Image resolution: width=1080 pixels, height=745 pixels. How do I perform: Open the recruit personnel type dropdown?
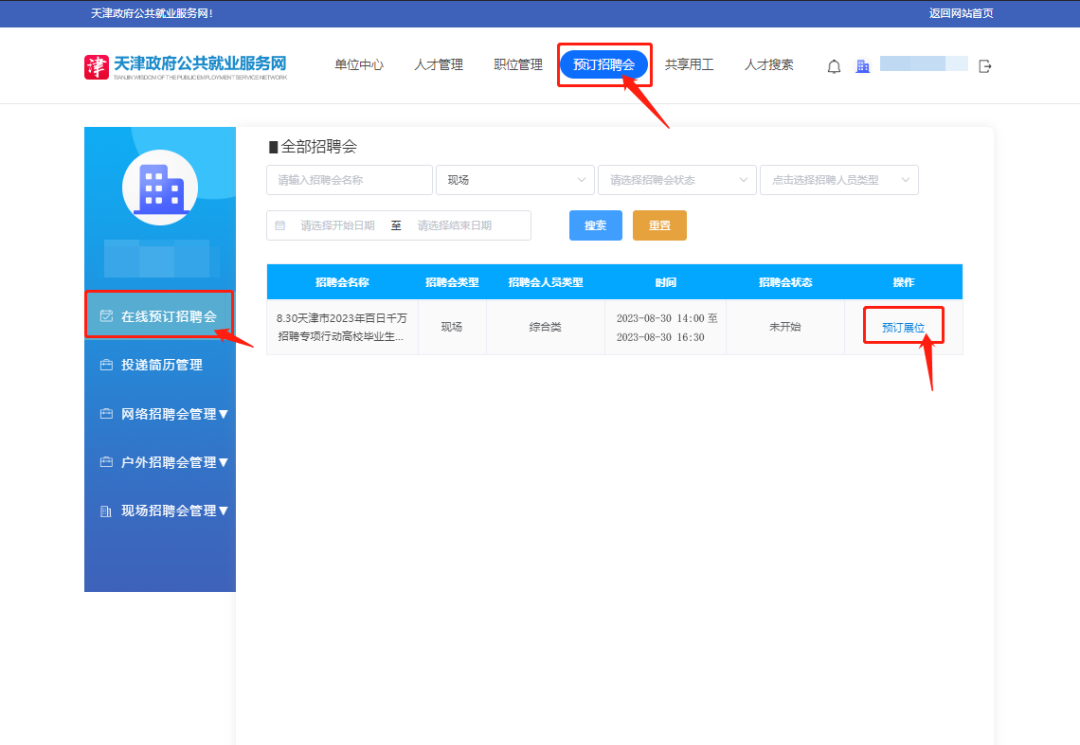tap(839, 180)
